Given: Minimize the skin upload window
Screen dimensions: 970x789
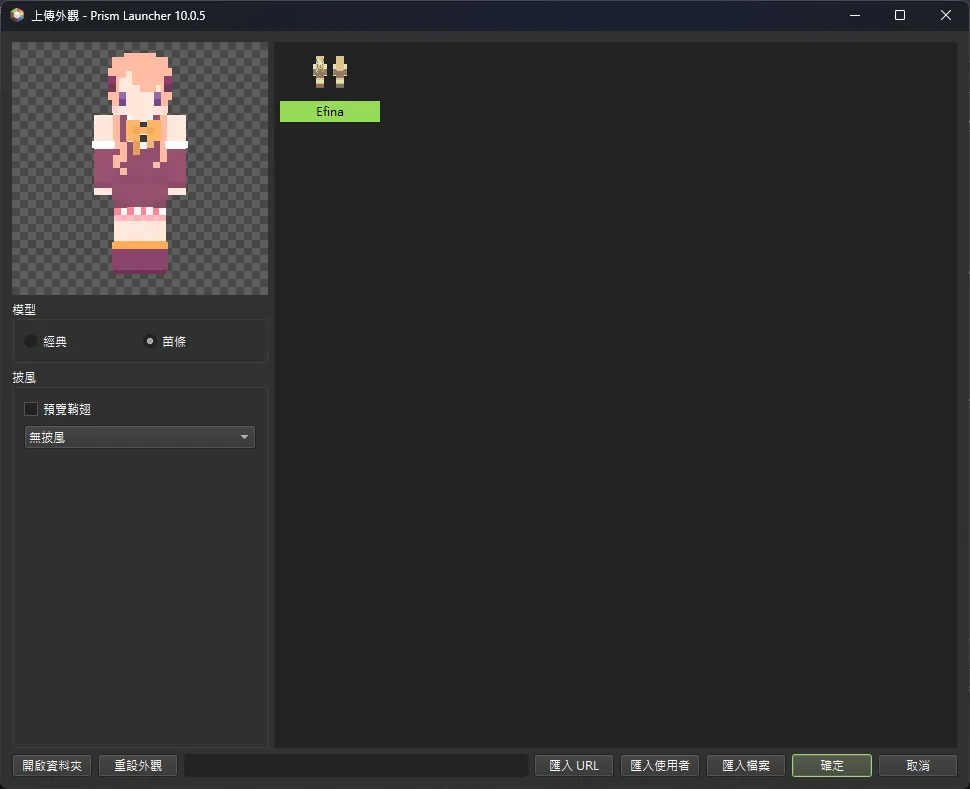Looking at the screenshot, I should tap(854, 15).
